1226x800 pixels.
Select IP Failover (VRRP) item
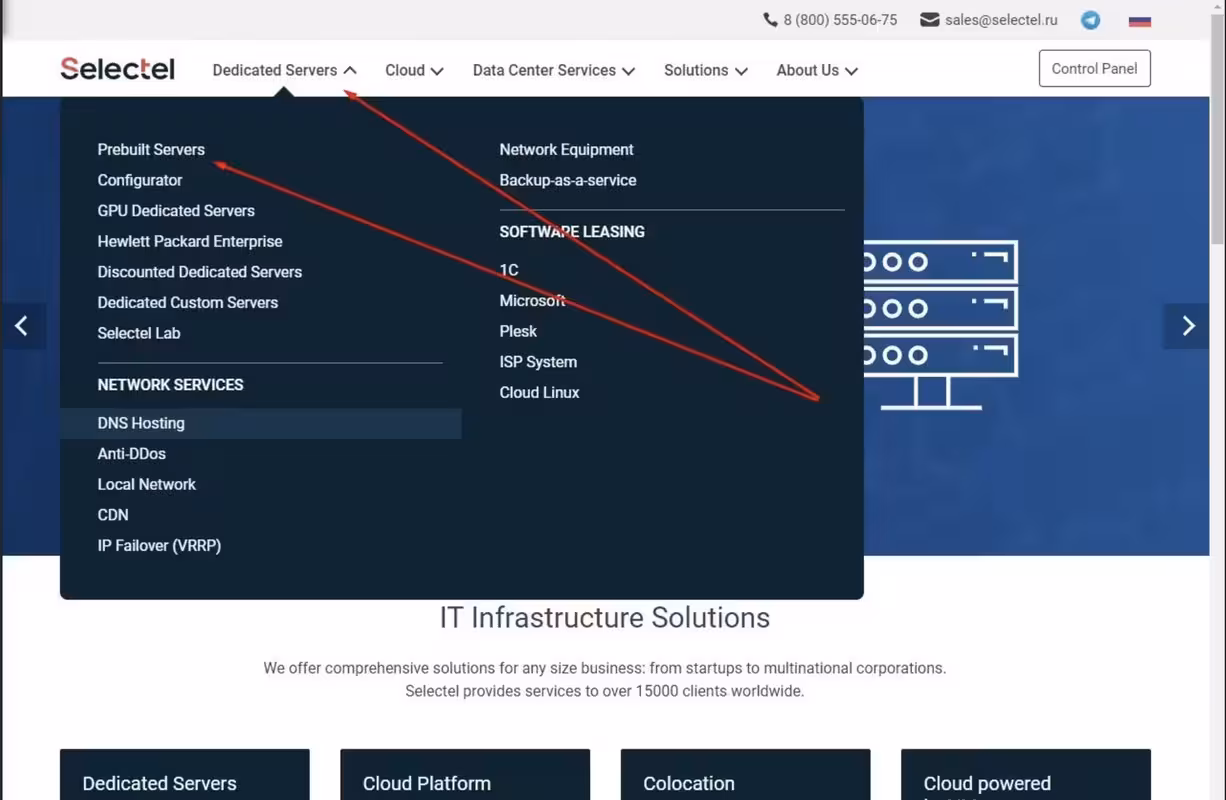click(x=159, y=545)
